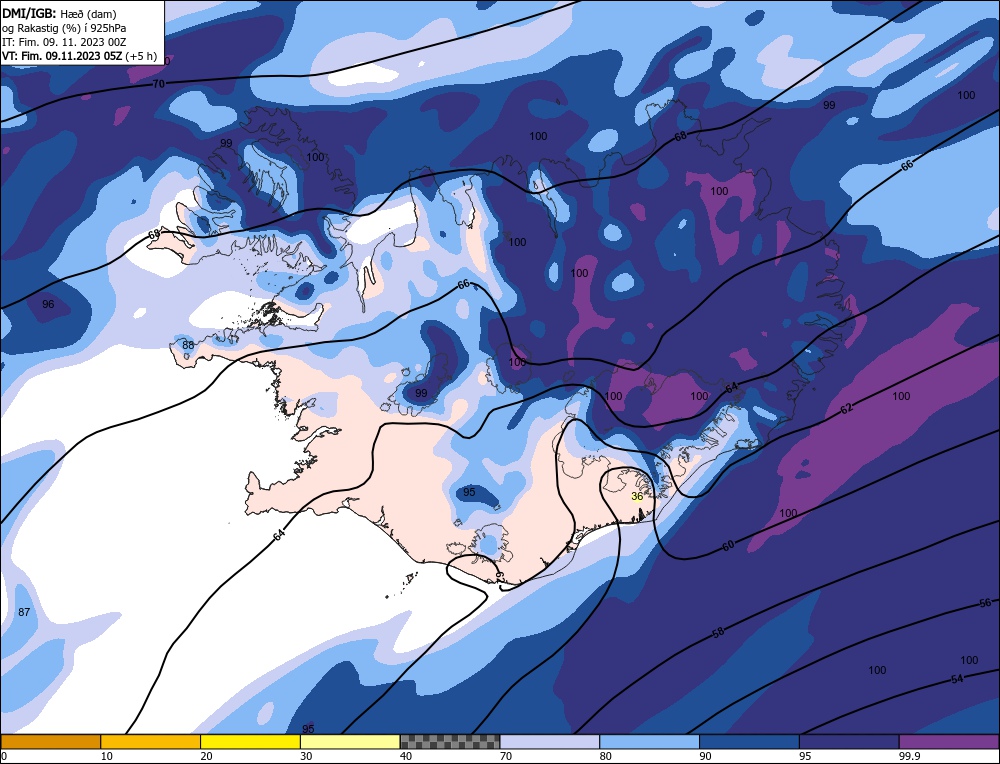The height and width of the screenshot is (764, 1000).
Task: Click the '90' tick label in the legend
Action: 705,756
